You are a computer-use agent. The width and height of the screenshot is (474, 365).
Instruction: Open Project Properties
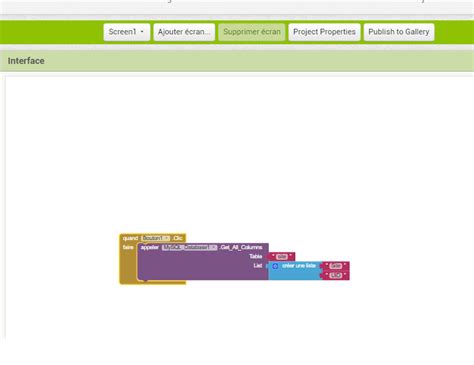click(x=324, y=32)
